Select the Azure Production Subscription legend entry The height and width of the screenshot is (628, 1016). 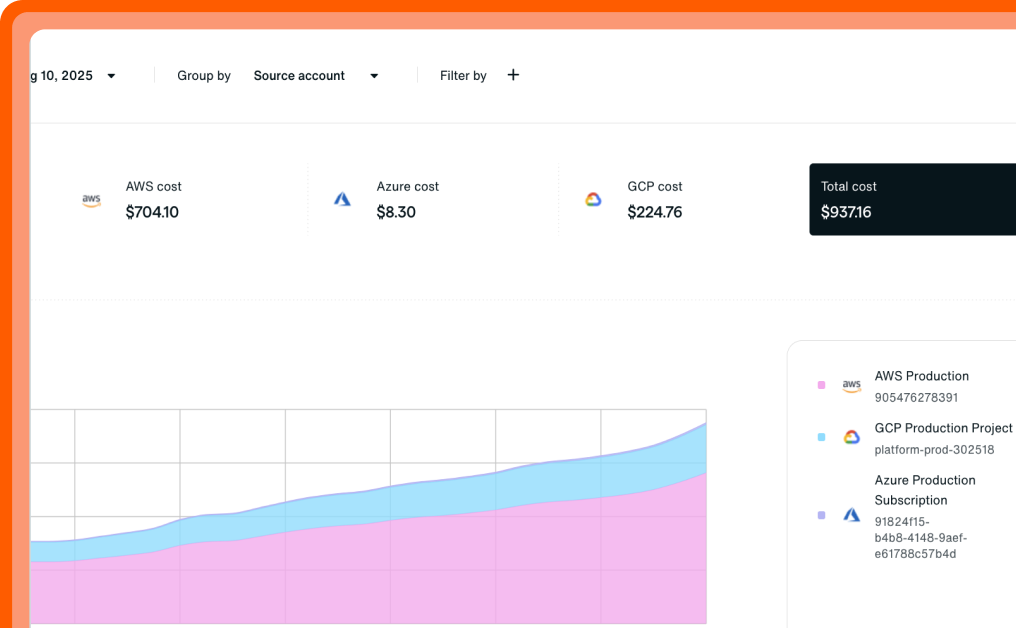pyautogui.click(x=925, y=490)
